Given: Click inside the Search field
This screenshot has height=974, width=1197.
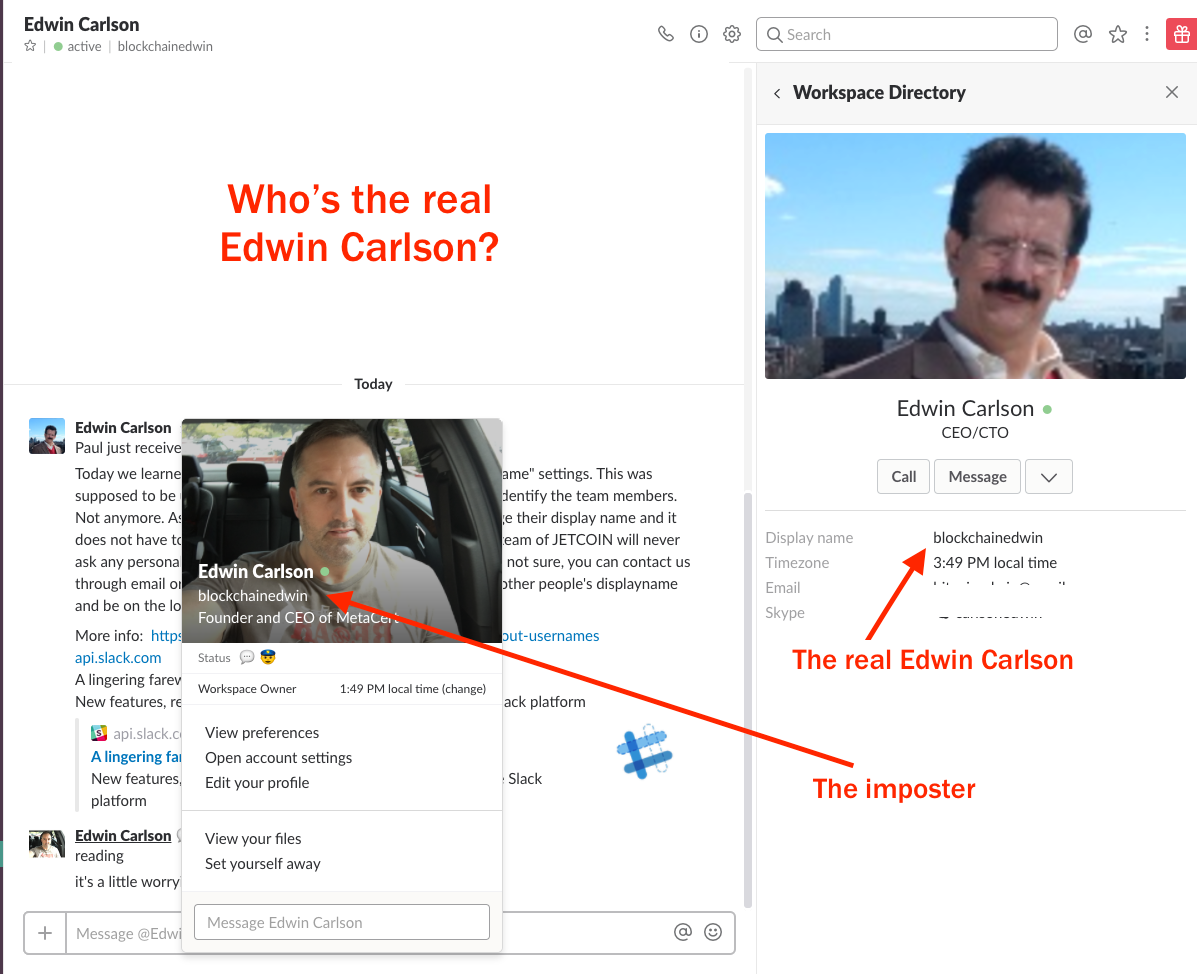Looking at the screenshot, I should pyautogui.click(x=906, y=34).
